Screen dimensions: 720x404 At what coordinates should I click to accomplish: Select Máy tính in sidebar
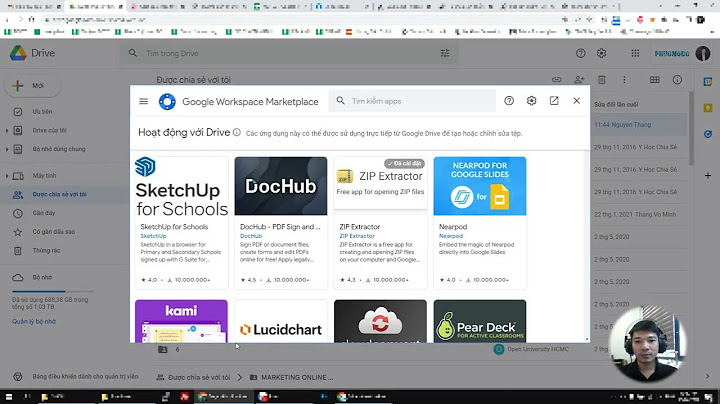point(44,176)
